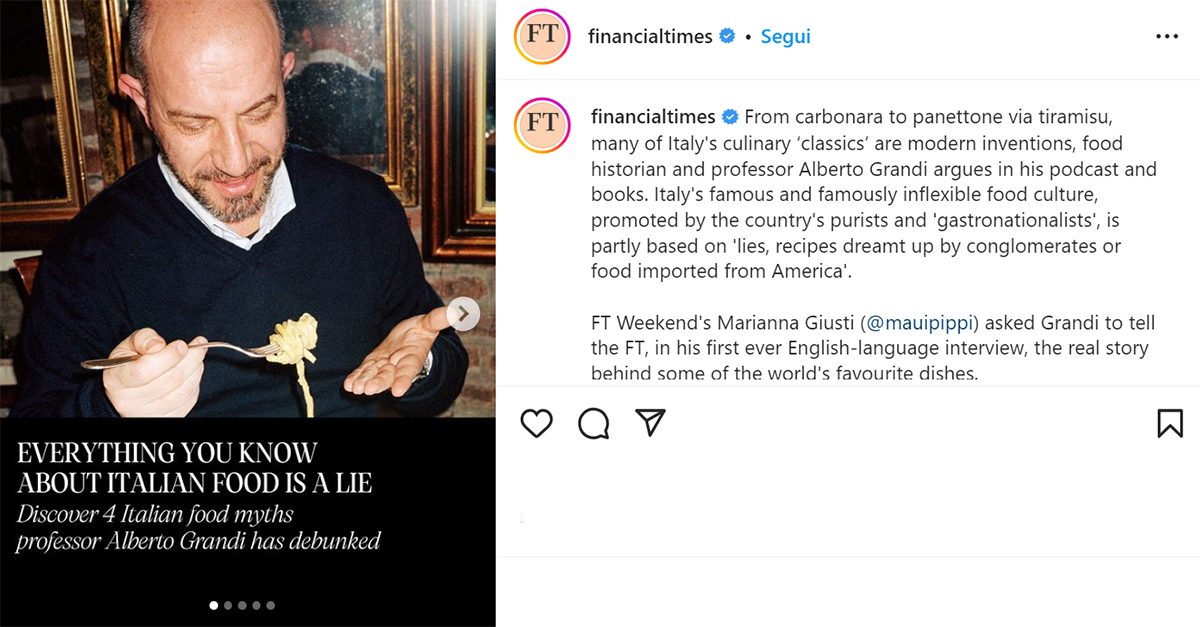The width and height of the screenshot is (1200, 627).
Task: Click the FT profile avatar in header
Action: point(542,37)
